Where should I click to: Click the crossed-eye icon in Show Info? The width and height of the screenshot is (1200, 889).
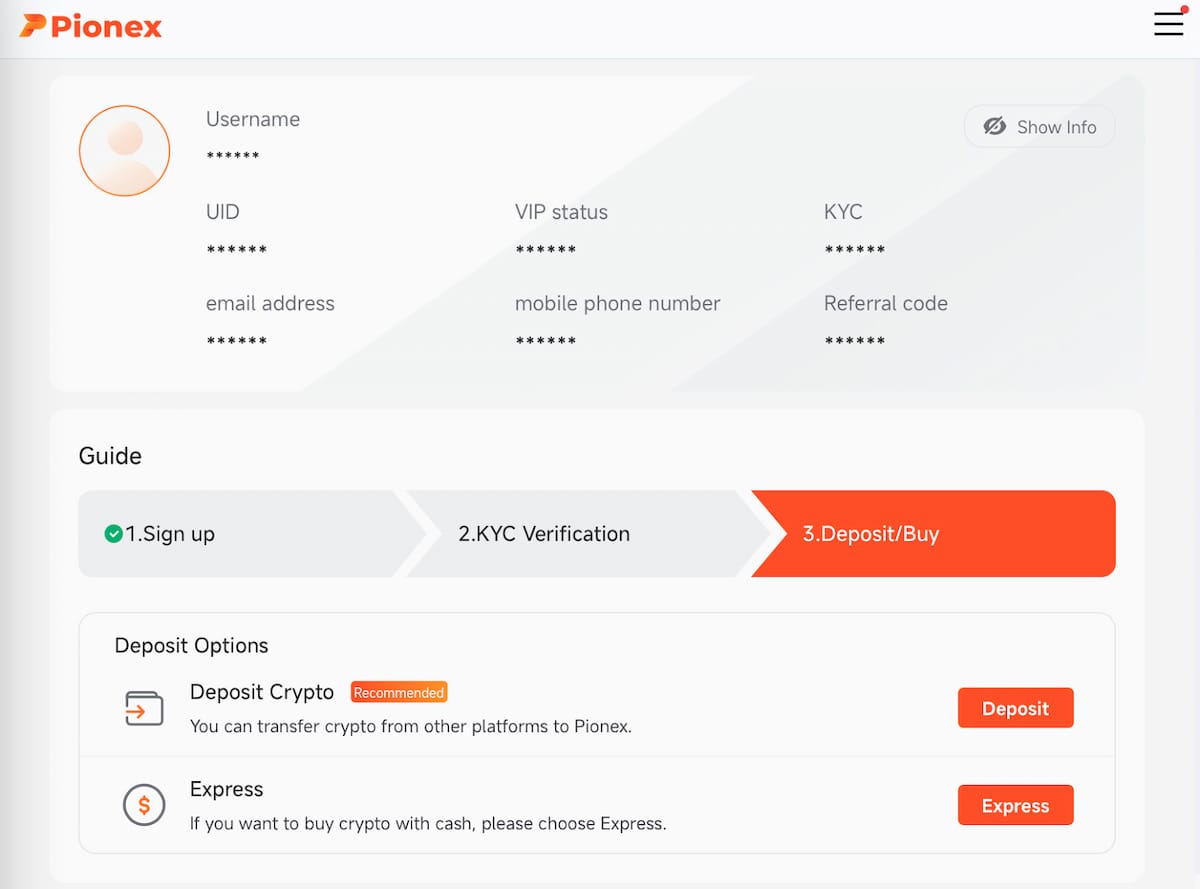[x=994, y=126]
